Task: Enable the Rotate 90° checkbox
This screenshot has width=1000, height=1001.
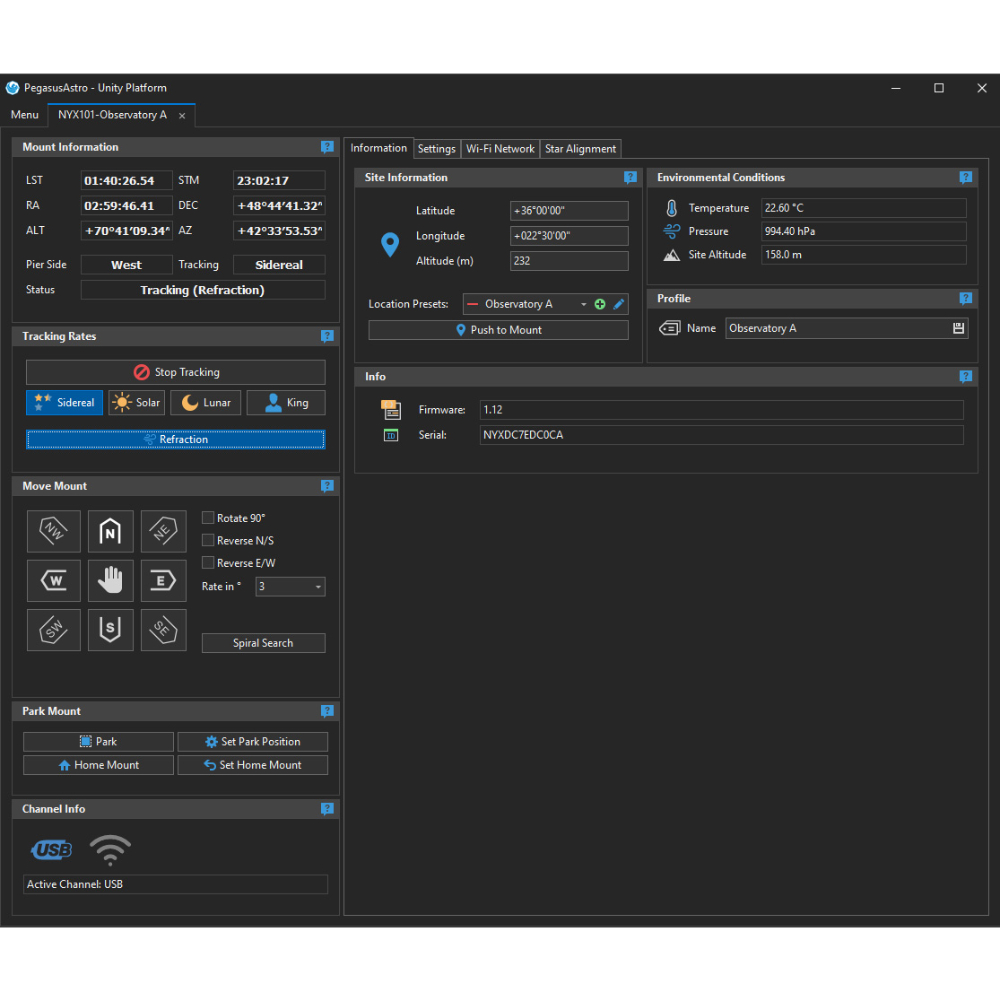Action: click(208, 518)
